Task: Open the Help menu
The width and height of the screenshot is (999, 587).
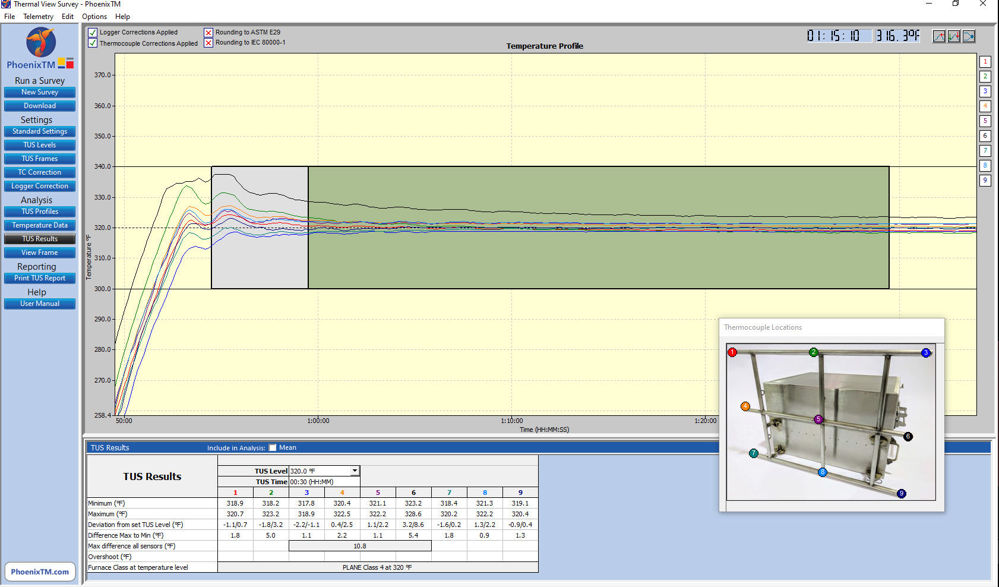Action: tap(122, 17)
